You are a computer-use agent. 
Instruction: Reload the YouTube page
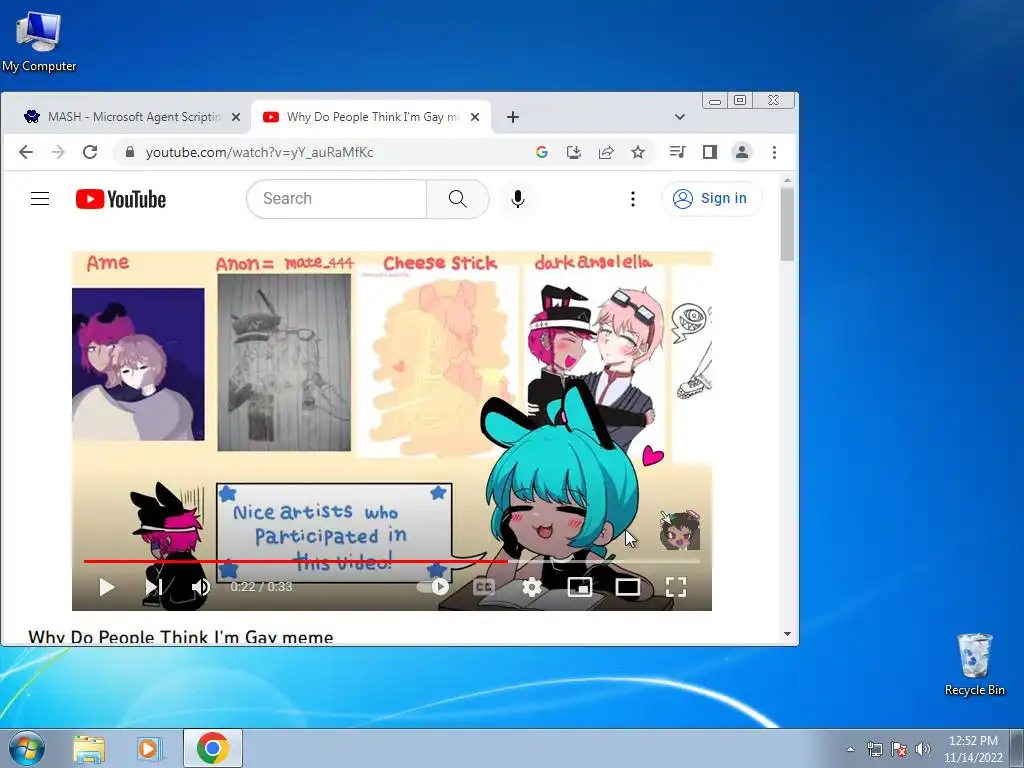click(90, 152)
